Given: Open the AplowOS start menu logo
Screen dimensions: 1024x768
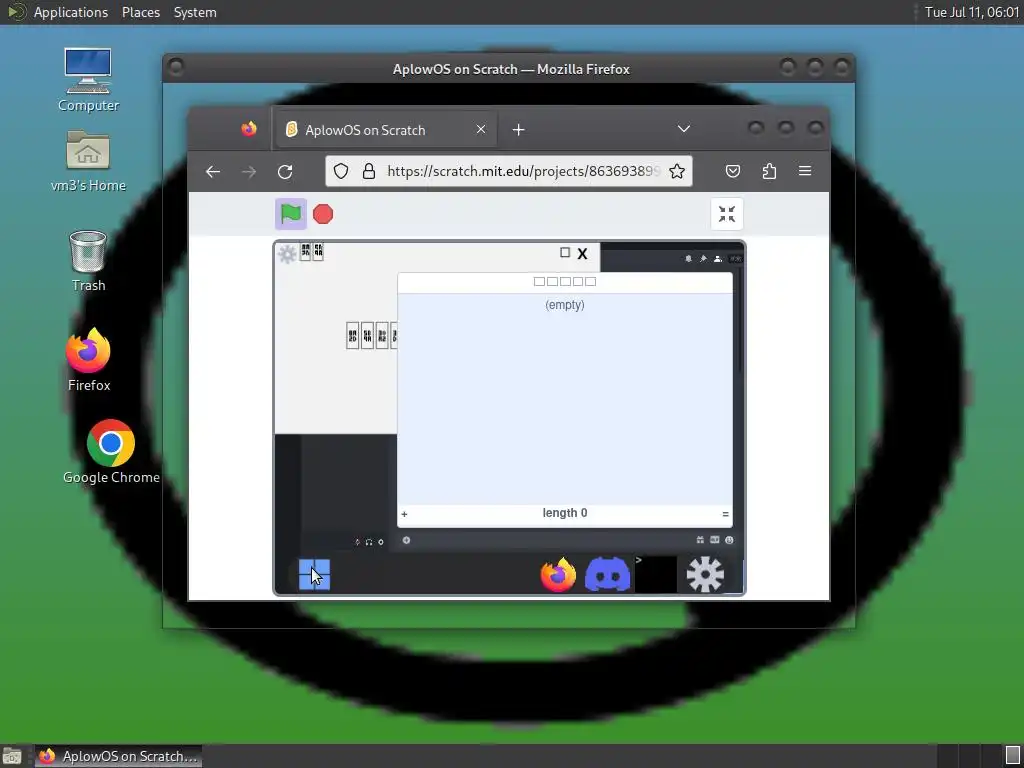Looking at the screenshot, I should point(314,575).
